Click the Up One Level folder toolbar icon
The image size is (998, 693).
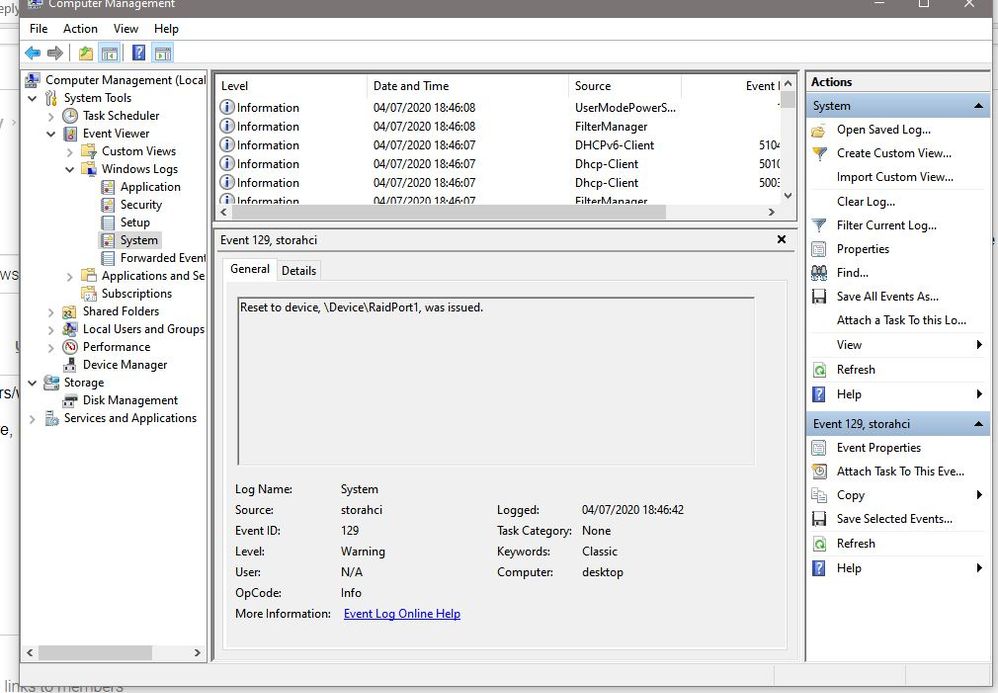tap(86, 53)
